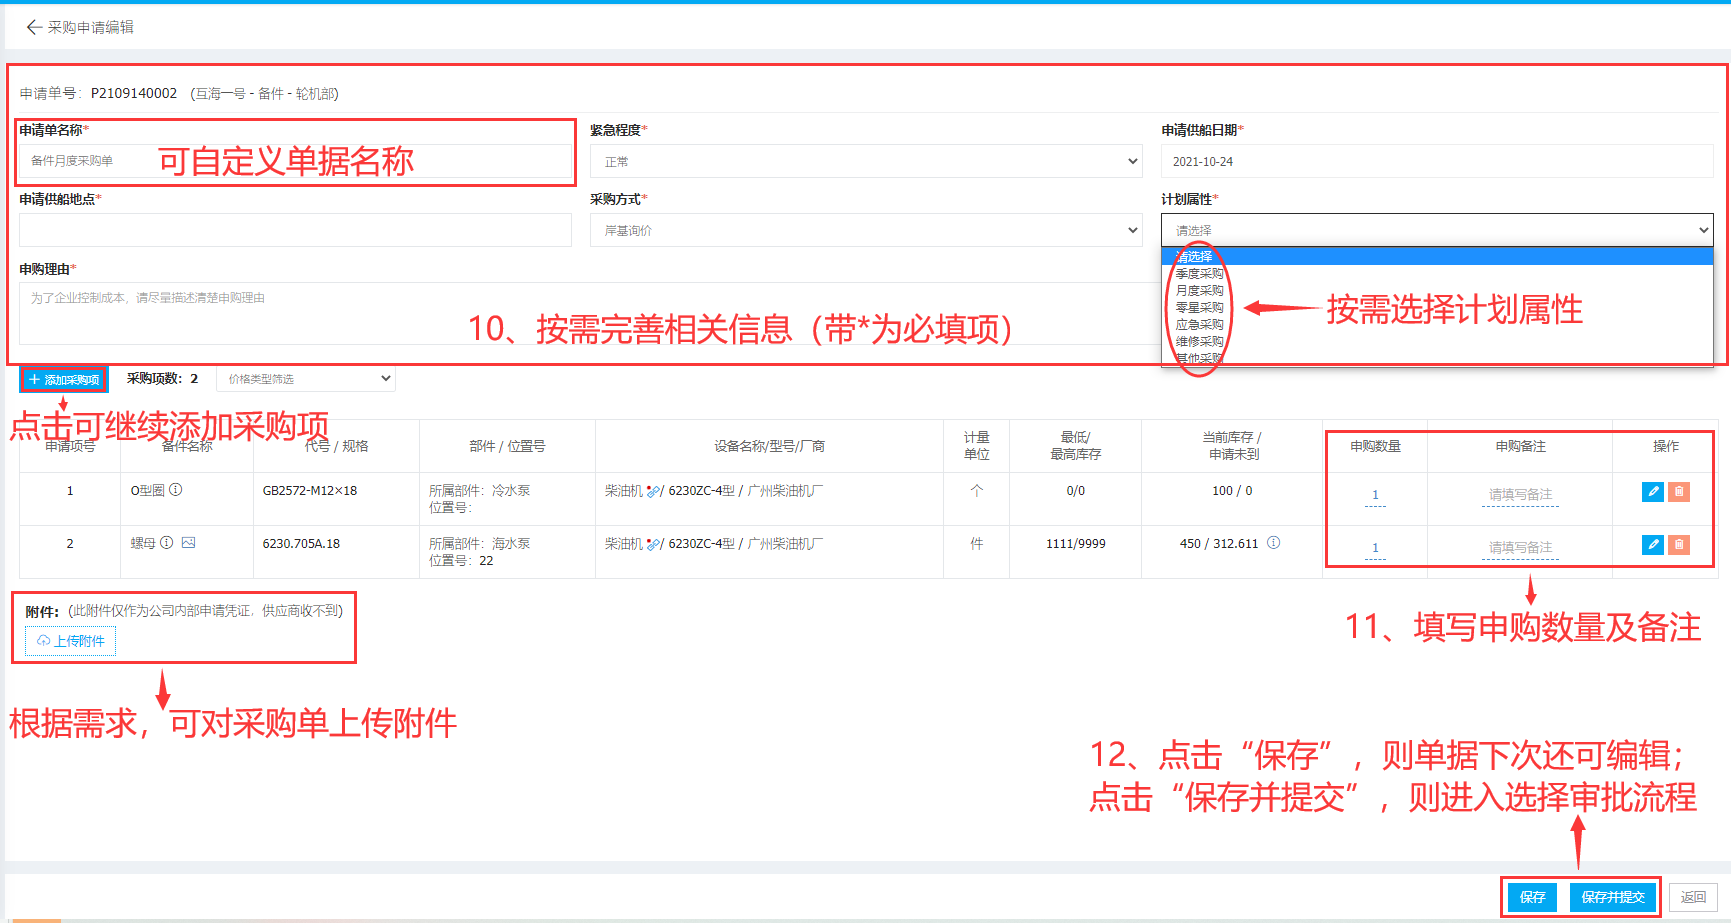
Task: Click the 设备名称/型号/厂商 column header
Action: [x=769, y=446]
